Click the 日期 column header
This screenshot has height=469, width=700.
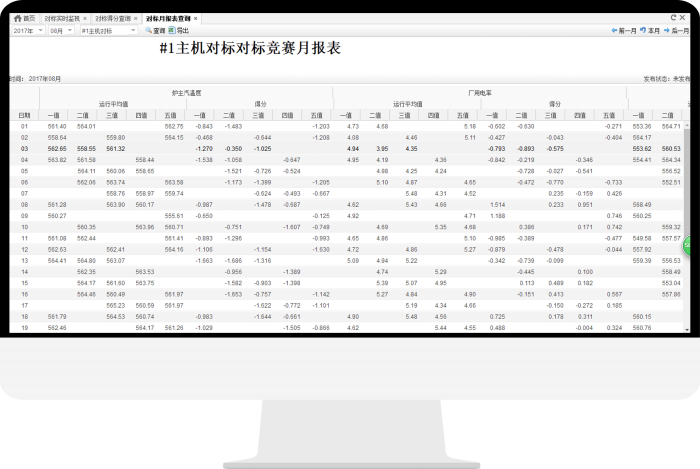click(x=24, y=115)
